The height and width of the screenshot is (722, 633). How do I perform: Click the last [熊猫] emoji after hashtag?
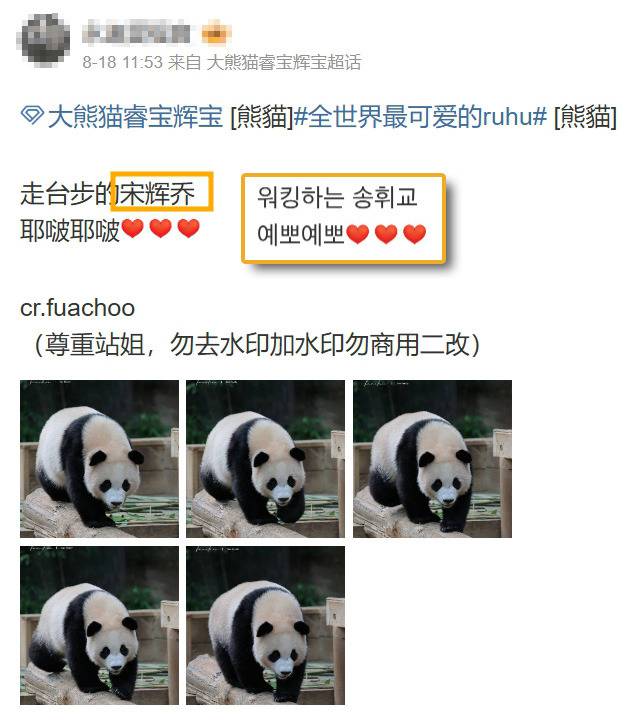tap(585, 116)
